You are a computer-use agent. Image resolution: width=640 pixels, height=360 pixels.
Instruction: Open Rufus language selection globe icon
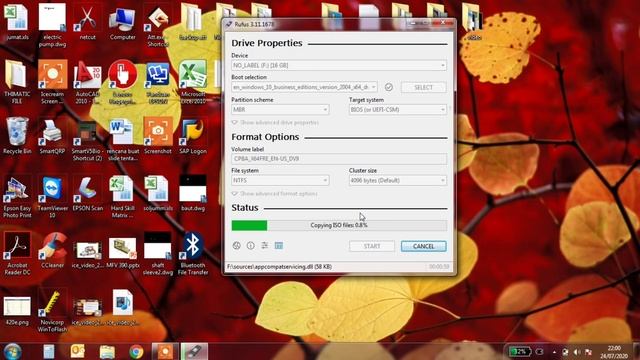[236, 246]
